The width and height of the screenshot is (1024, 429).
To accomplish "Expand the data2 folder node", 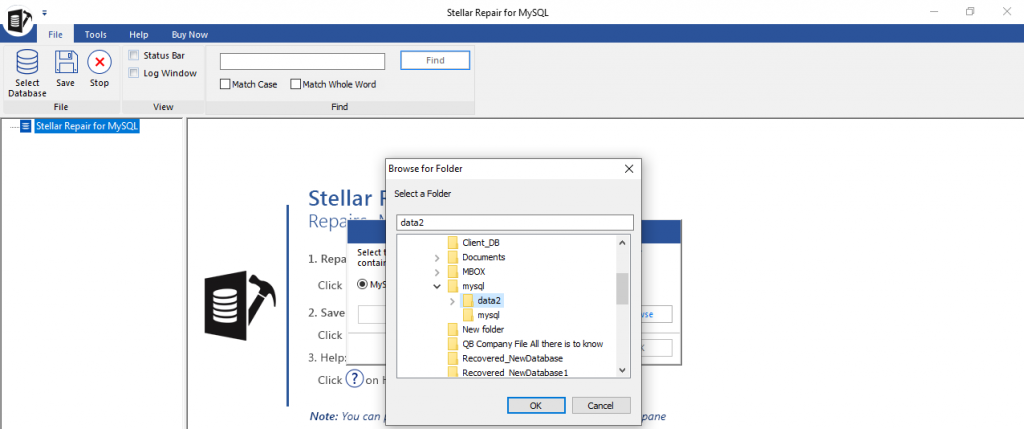I will click(x=452, y=300).
